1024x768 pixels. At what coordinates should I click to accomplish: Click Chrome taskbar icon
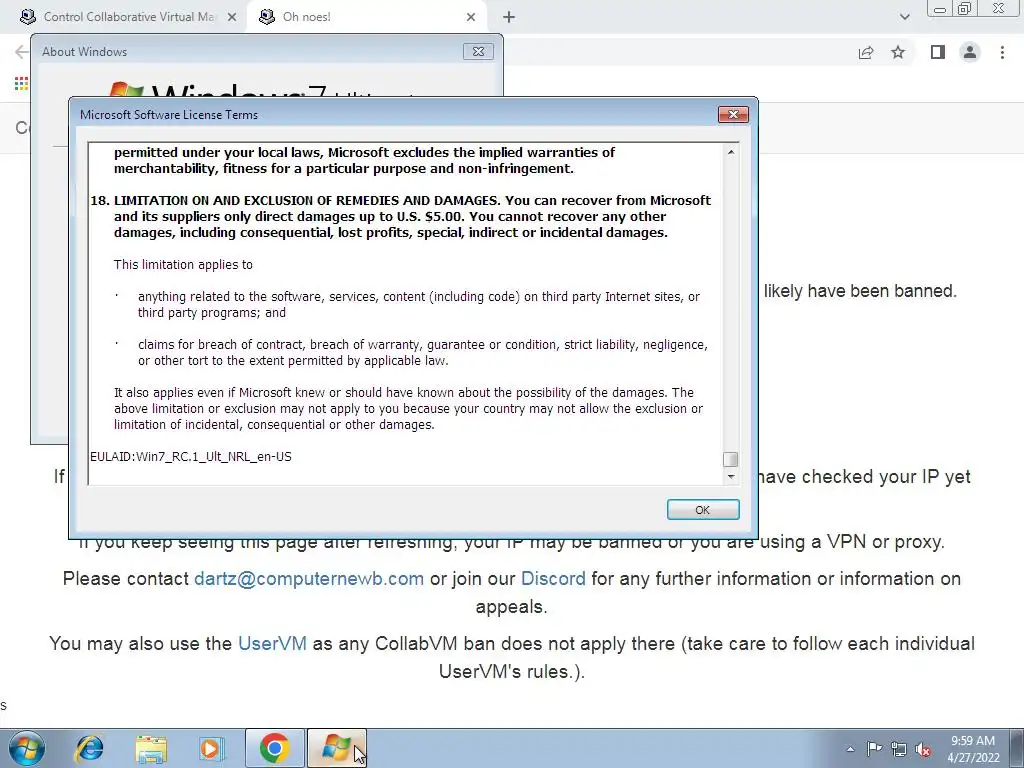[275, 748]
